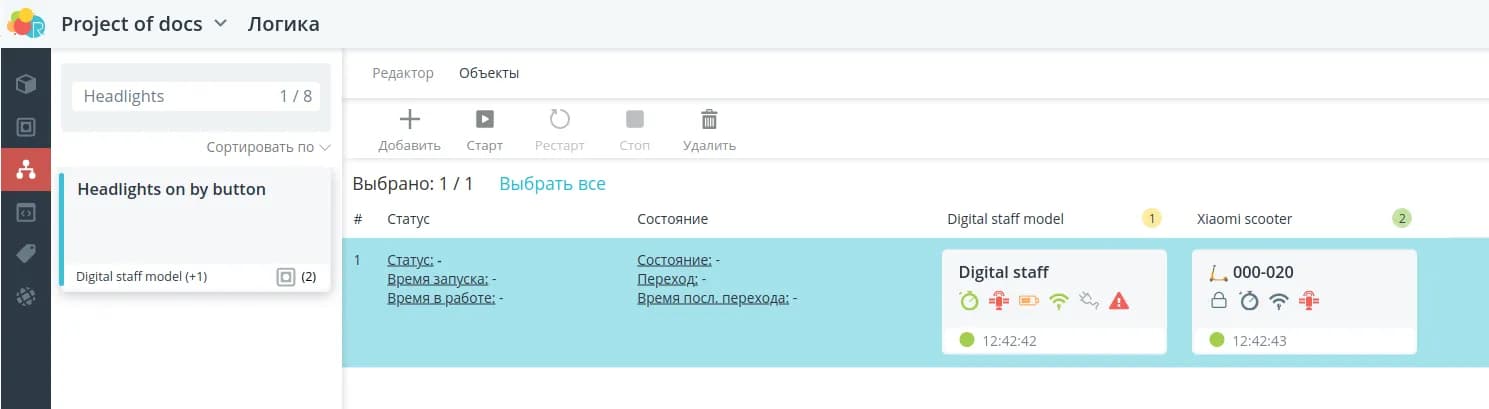Click the Добавить plus button
Viewport: 1489px width, 409px height.
[409, 130]
